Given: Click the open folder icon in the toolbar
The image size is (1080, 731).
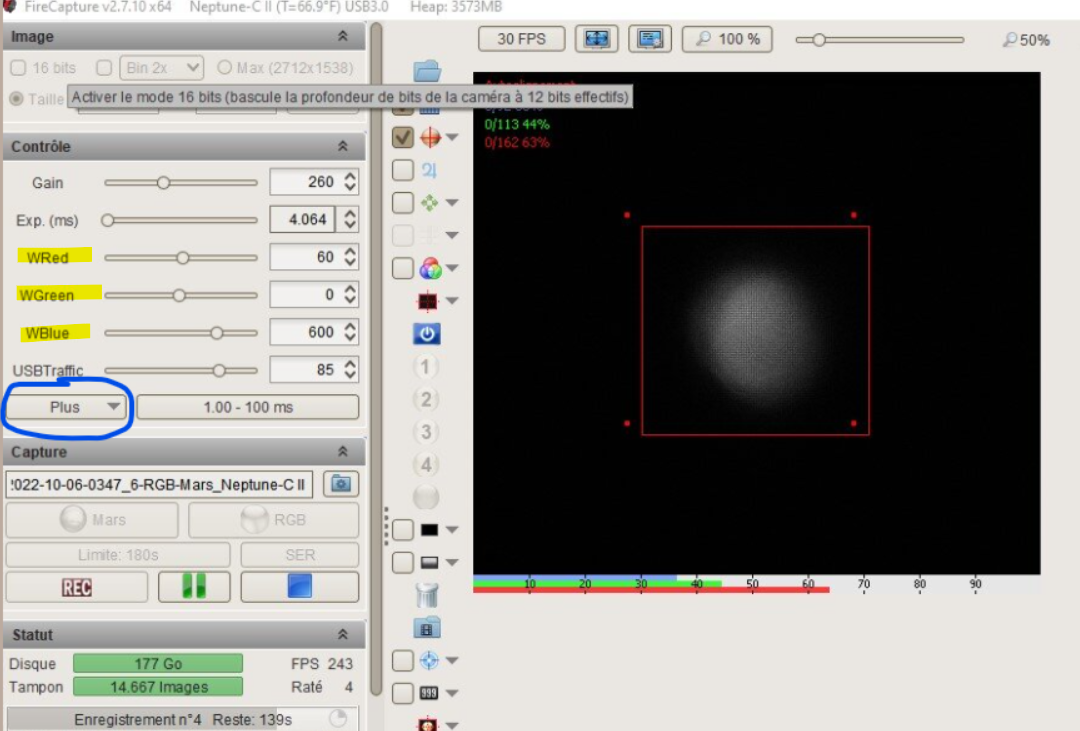Looking at the screenshot, I should [427, 71].
